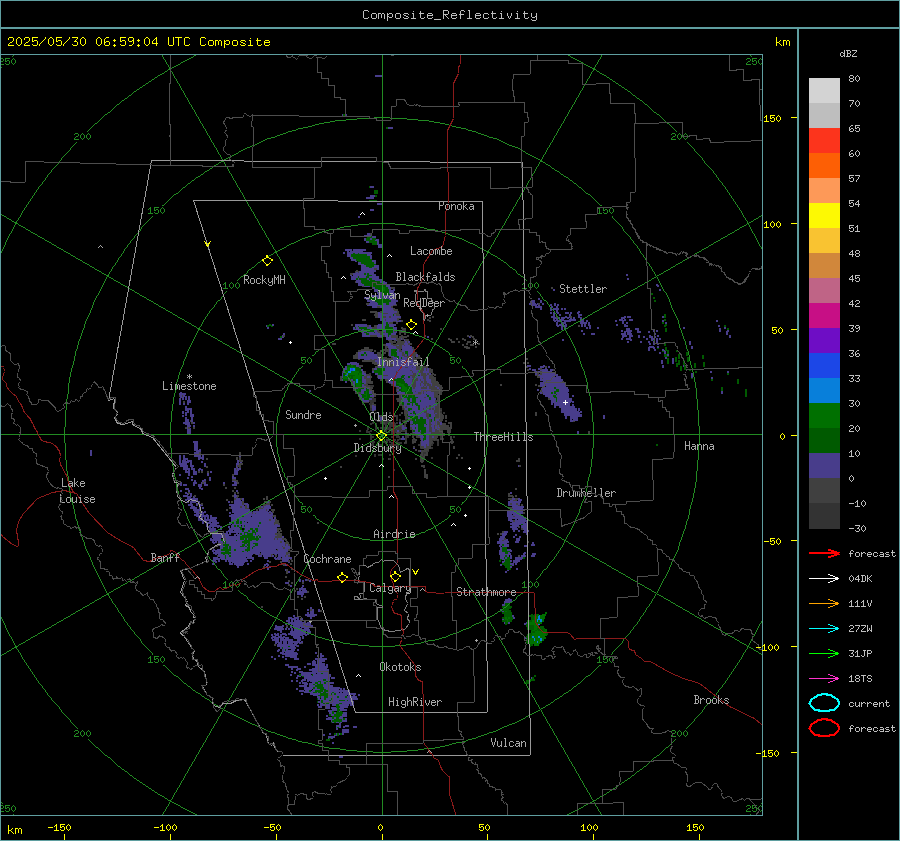Image resolution: width=900 pixels, height=841 pixels.
Task: Click the 04DK legend label
Action: coord(860,579)
